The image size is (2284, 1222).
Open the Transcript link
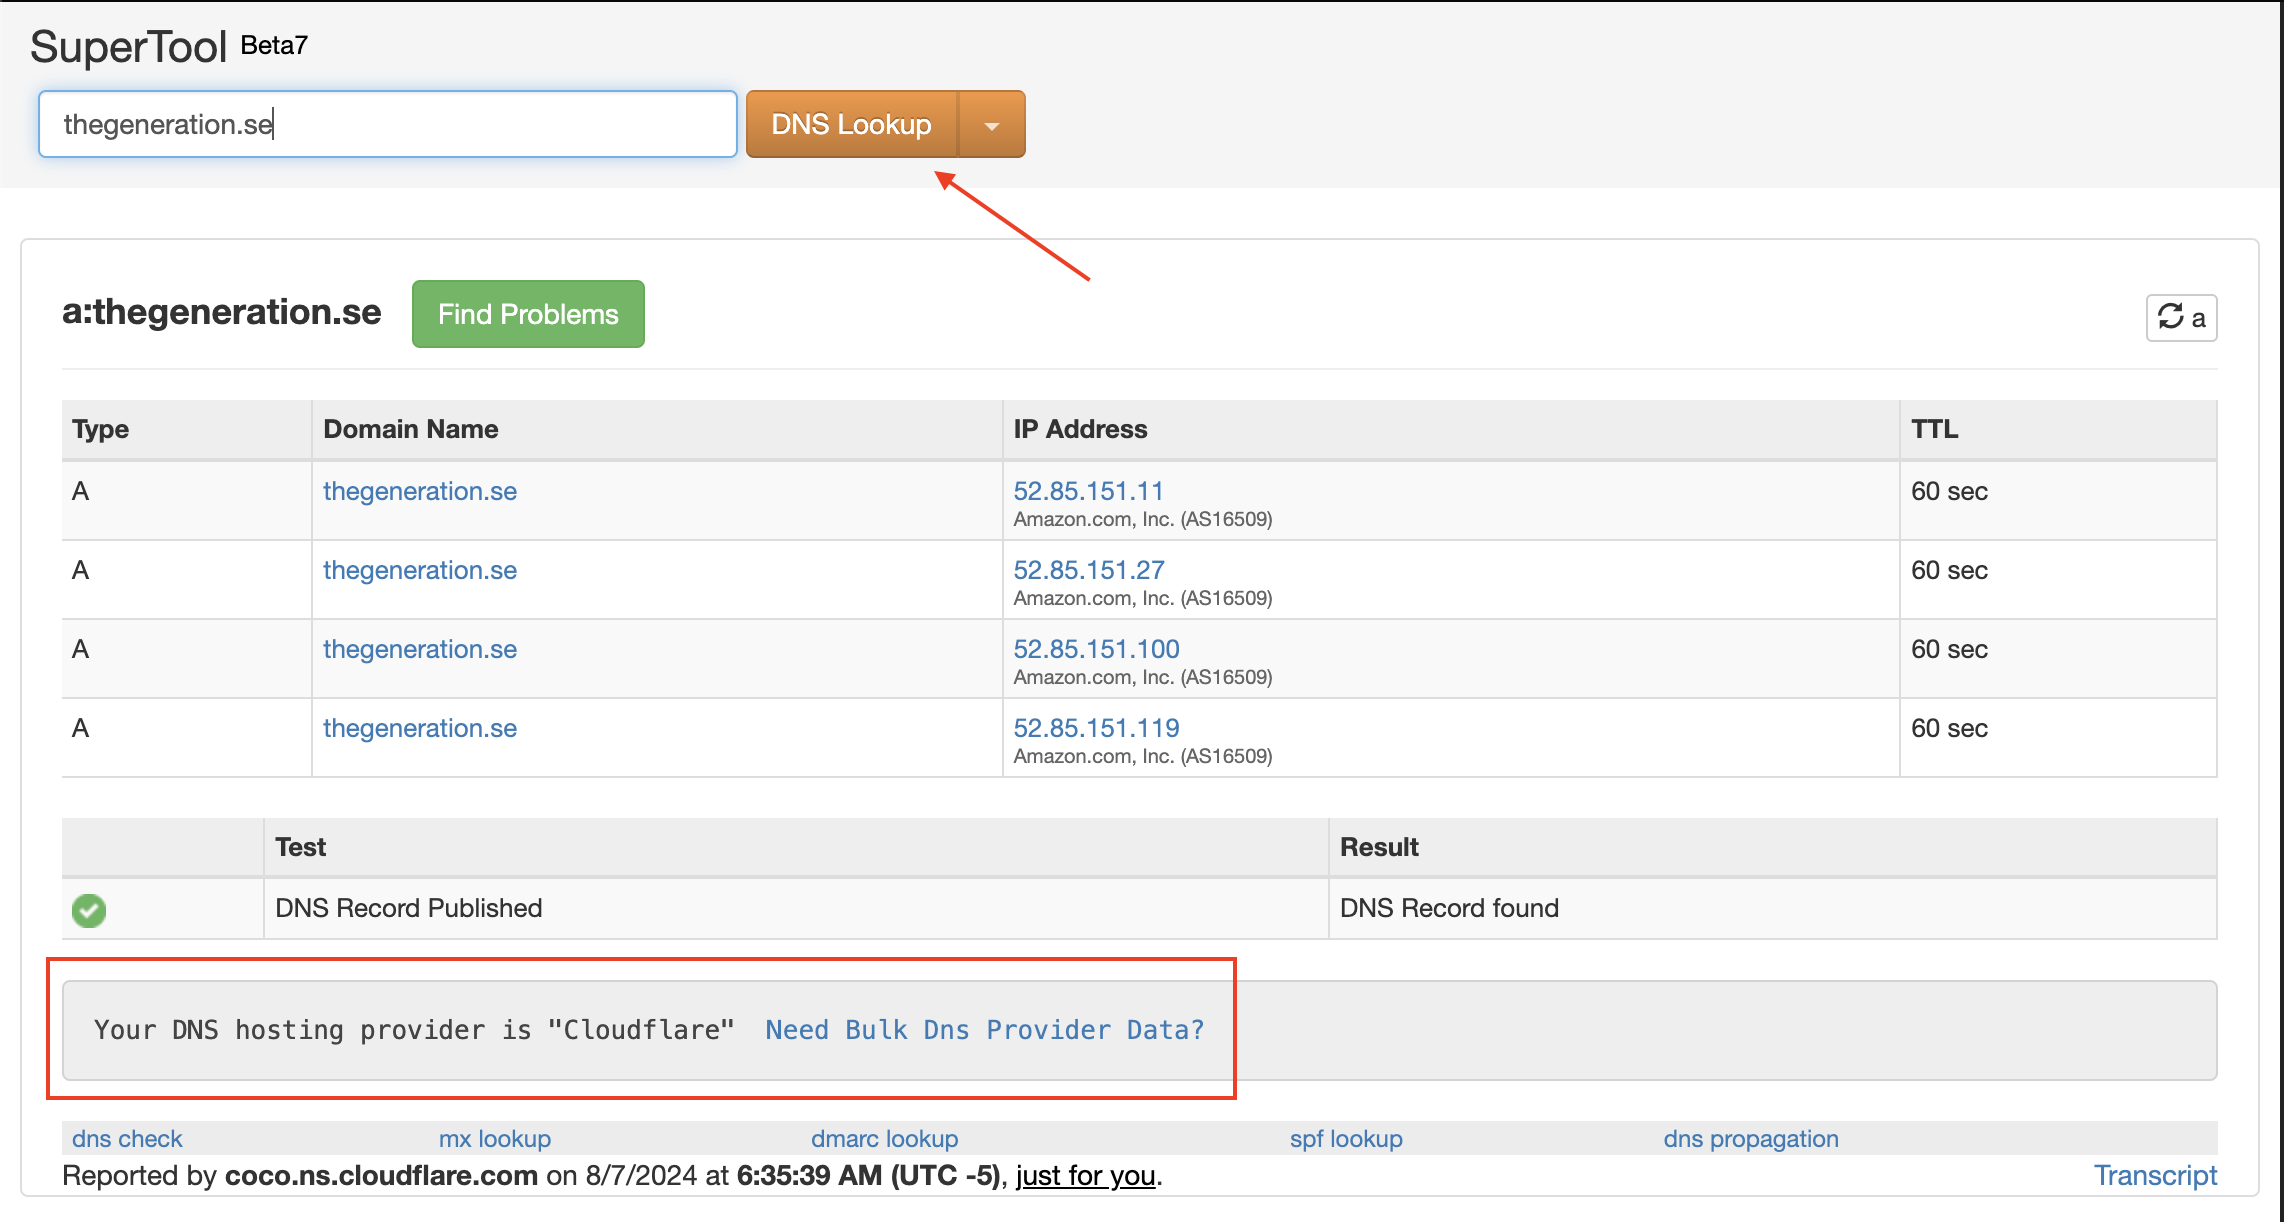[2155, 1176]
